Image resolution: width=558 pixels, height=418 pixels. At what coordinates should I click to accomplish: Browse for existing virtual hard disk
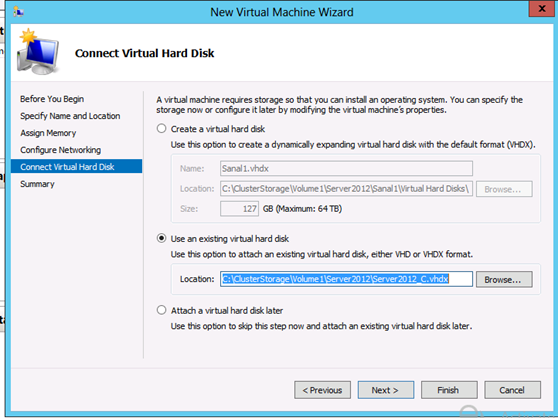coord(504,279)
